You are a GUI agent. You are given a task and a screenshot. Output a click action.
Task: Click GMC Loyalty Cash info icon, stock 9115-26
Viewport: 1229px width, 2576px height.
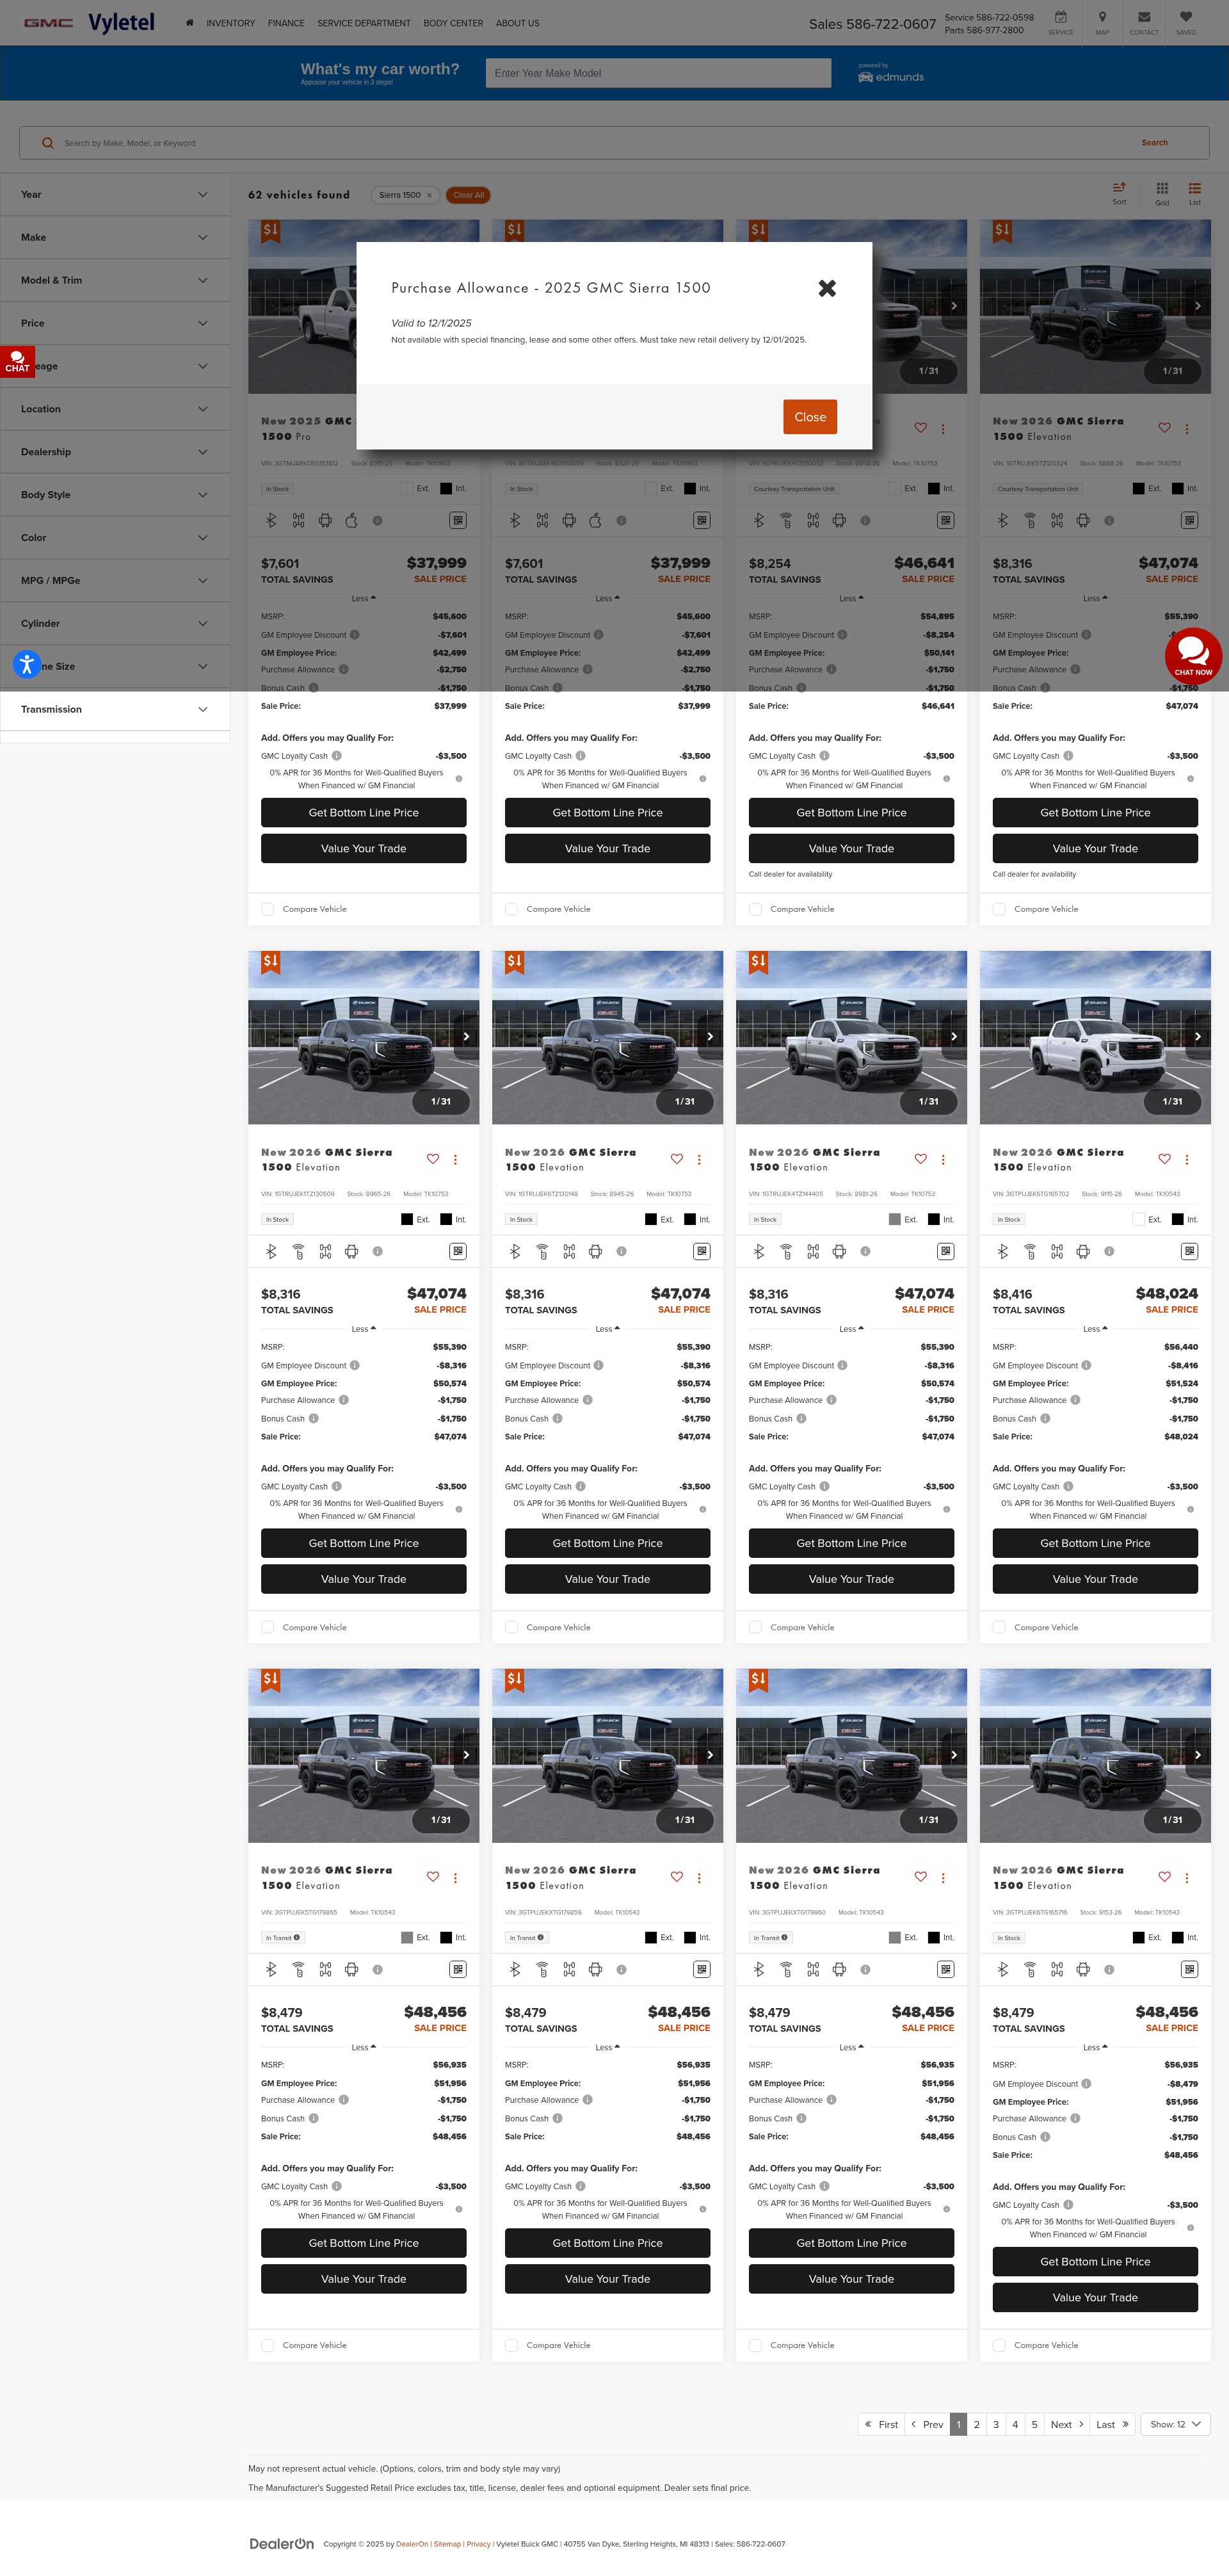pyautogui.click(x=1068, y=1486)
